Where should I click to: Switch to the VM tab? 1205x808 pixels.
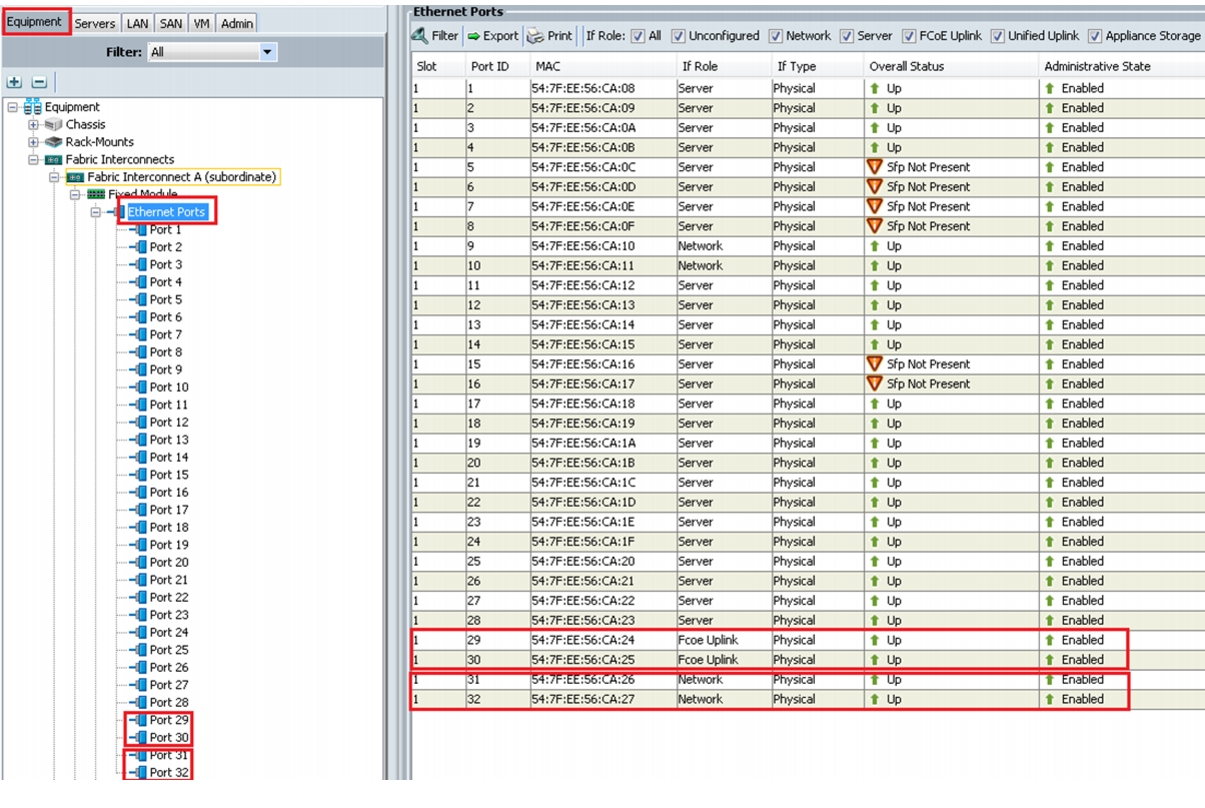click(202, 23)
